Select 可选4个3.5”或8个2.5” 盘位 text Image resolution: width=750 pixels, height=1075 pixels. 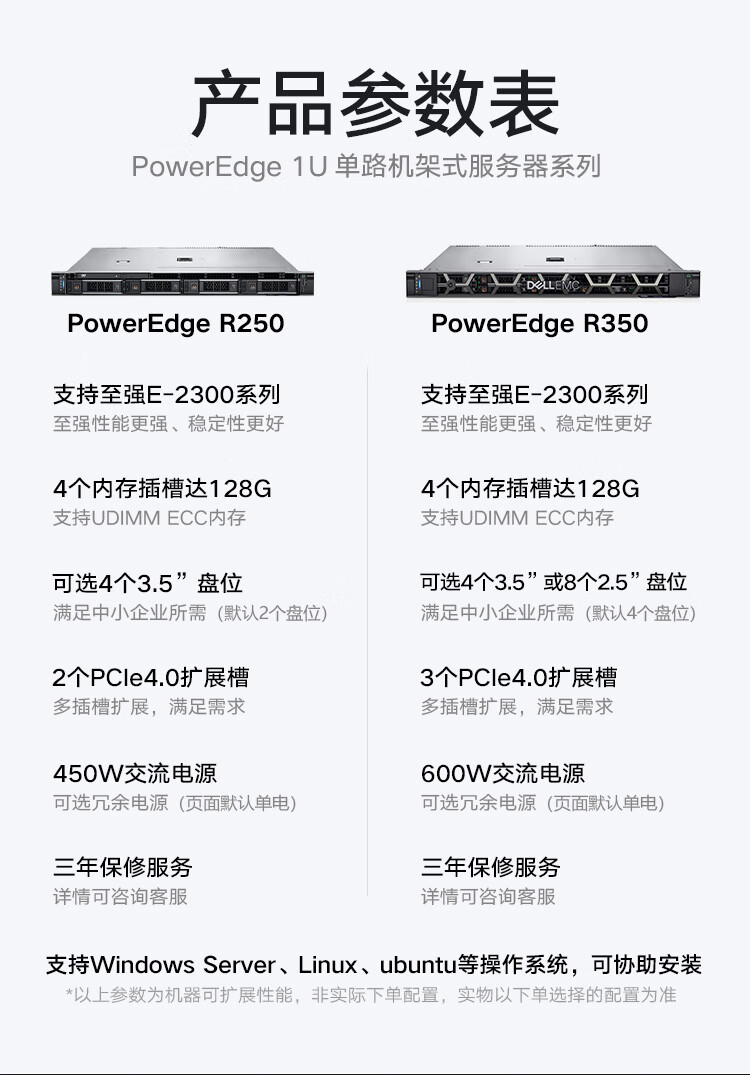553,583
